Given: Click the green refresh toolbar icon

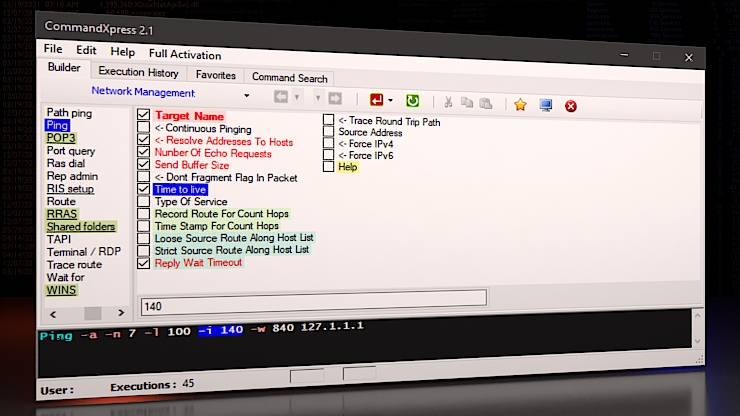Looking at the screenshot, I should click(412, 101).
